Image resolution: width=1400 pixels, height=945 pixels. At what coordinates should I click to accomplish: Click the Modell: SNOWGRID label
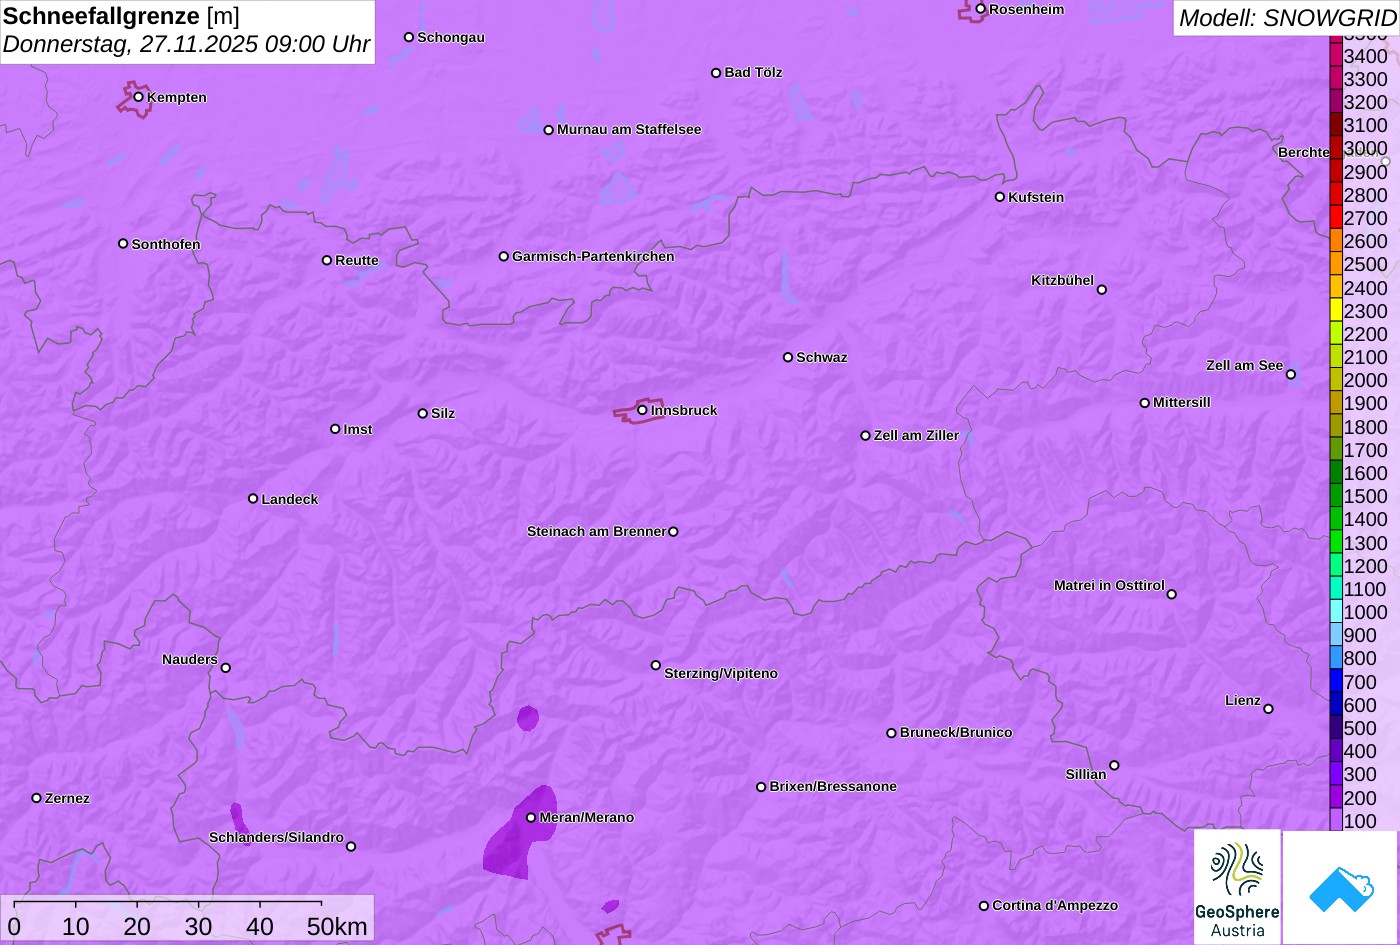(x=1287, y=18)
